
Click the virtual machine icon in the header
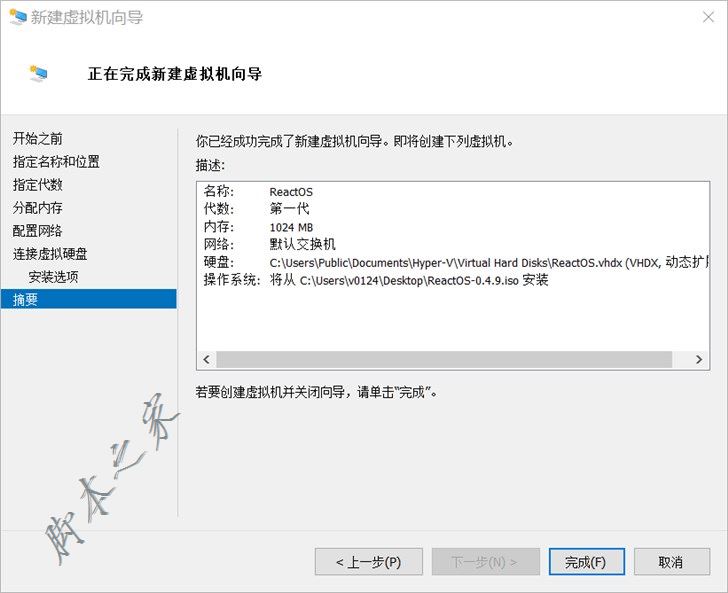point(39,74)
